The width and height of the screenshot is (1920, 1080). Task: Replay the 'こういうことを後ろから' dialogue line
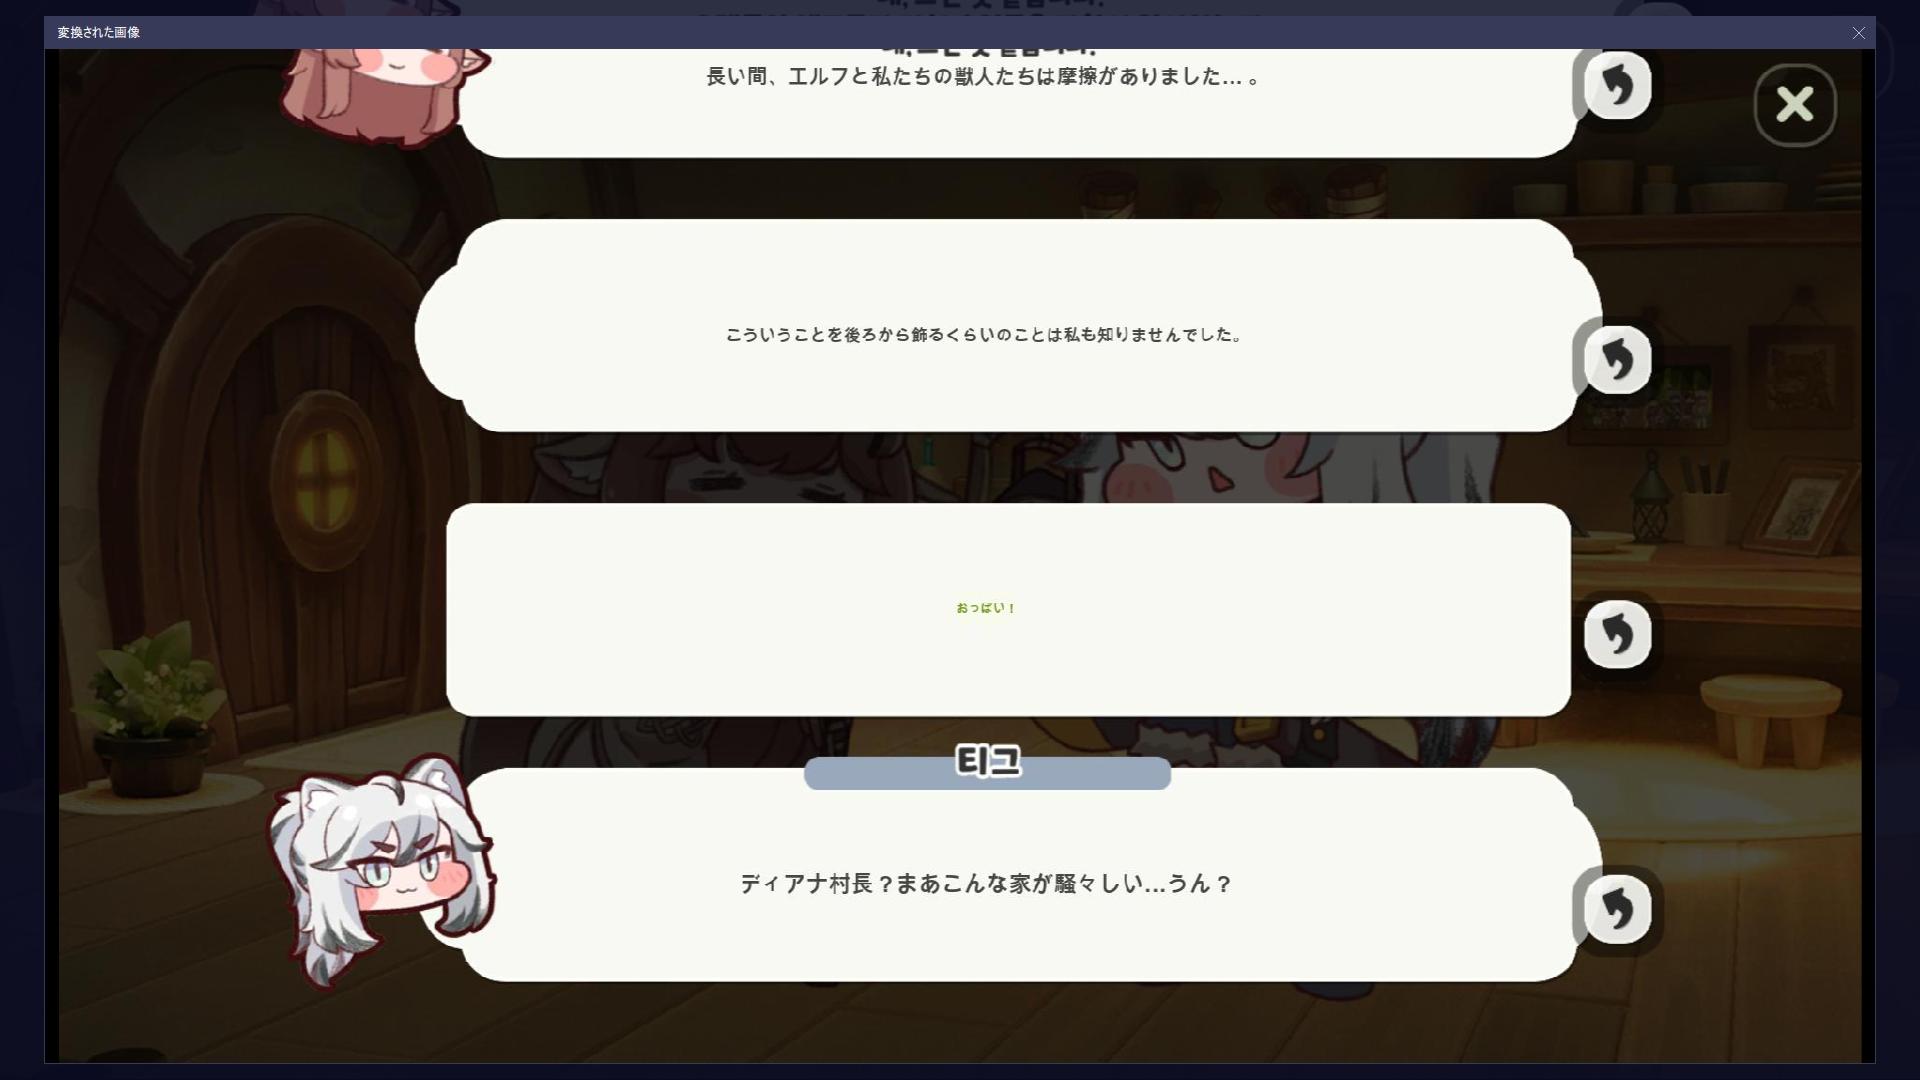pos(1617,359)
